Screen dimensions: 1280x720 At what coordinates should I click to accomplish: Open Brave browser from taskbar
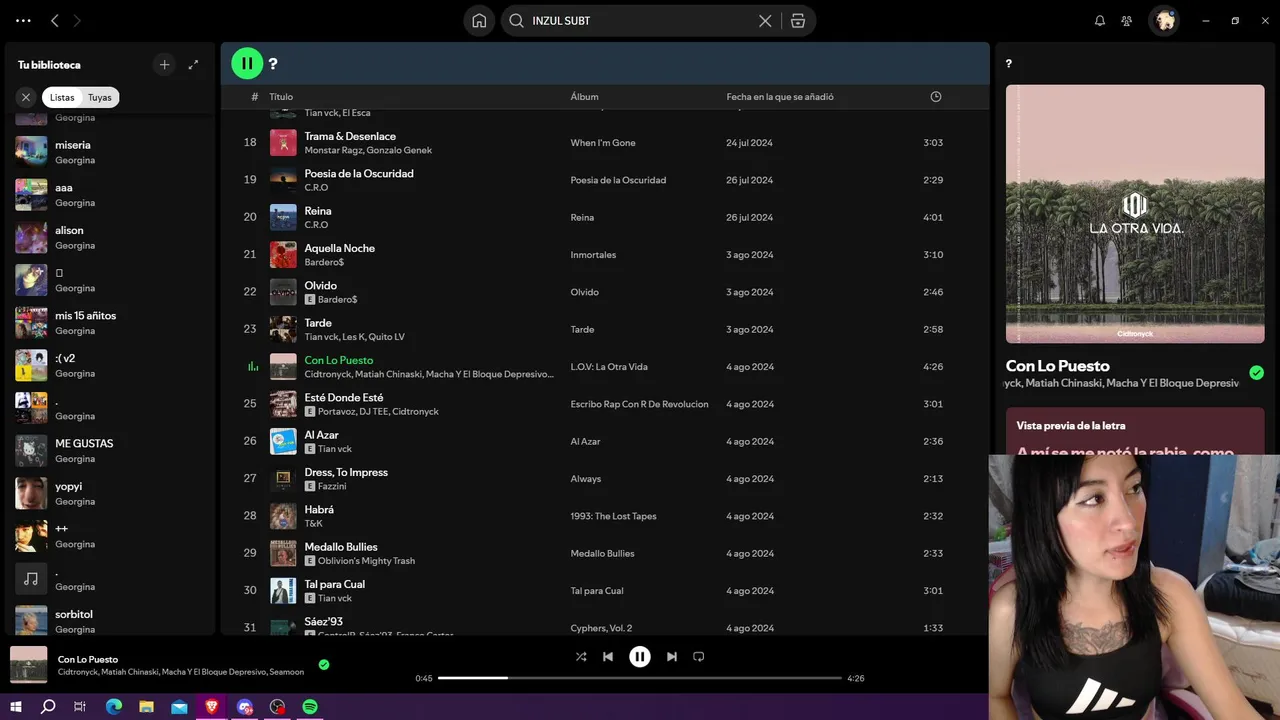[x=212, y=707]
